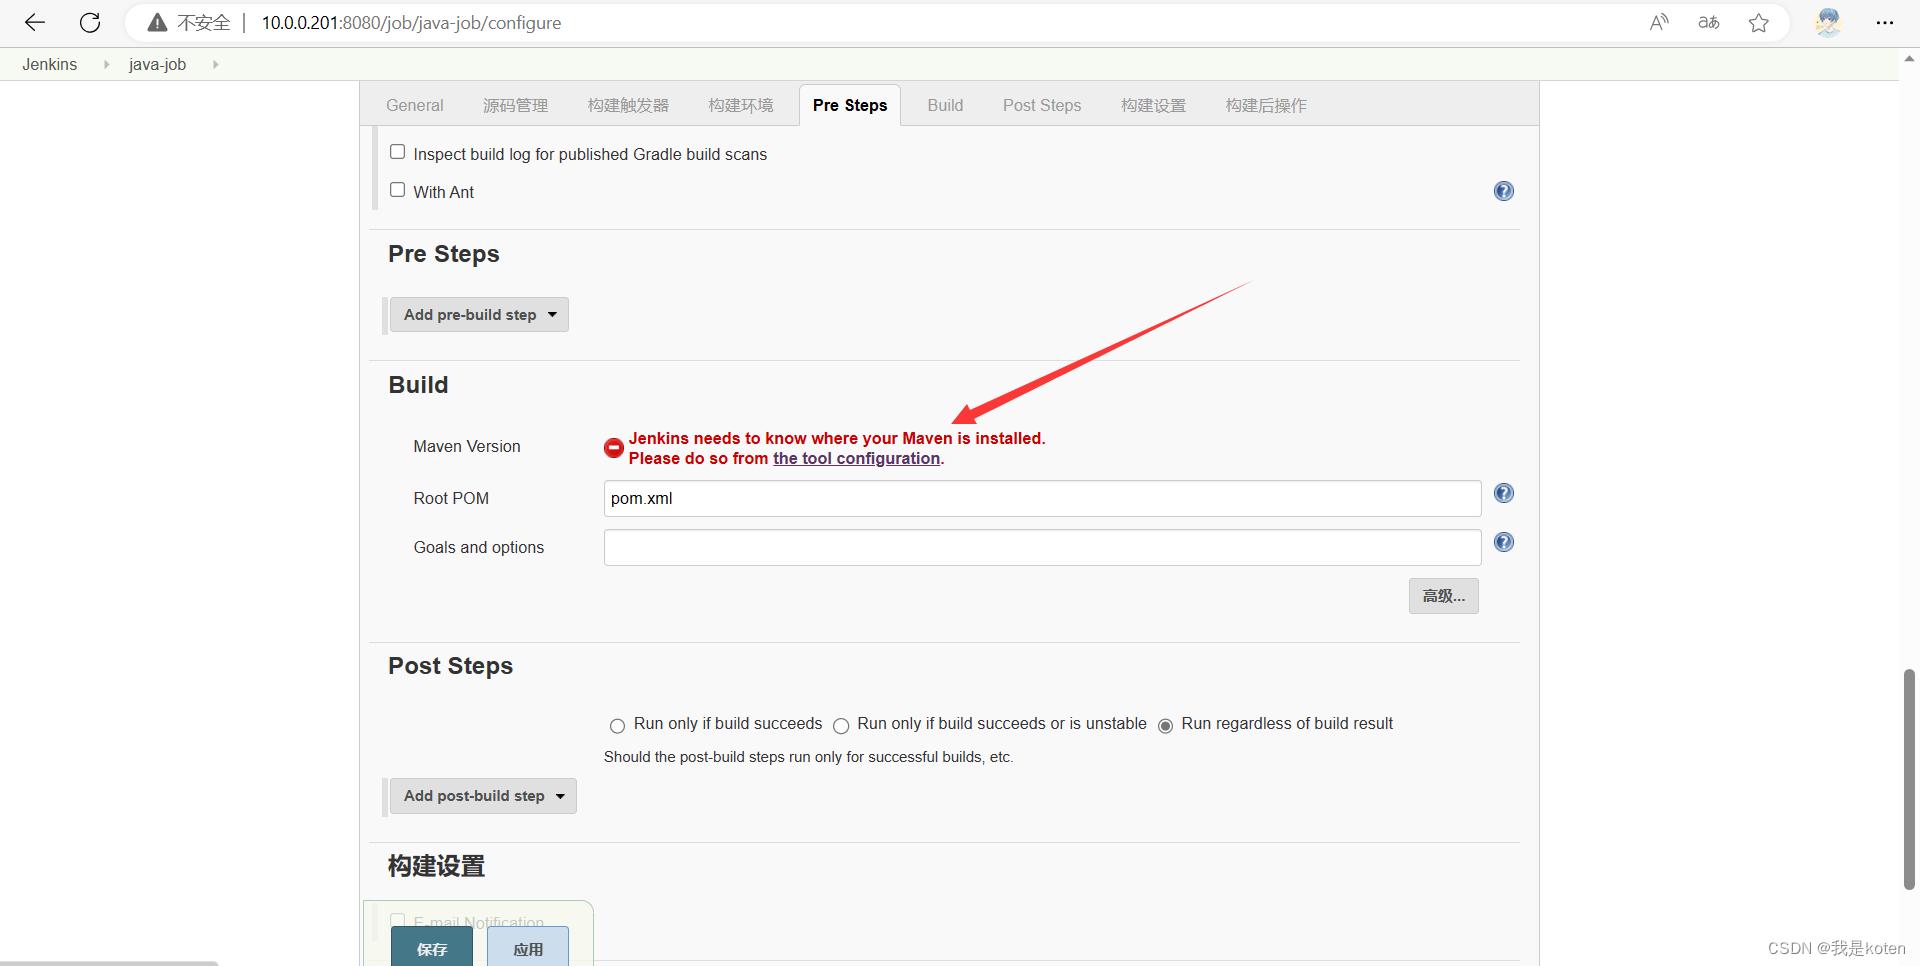1920x966 pixels.
Task: Open the tool configuration link
Action: (x=856, y=458)
